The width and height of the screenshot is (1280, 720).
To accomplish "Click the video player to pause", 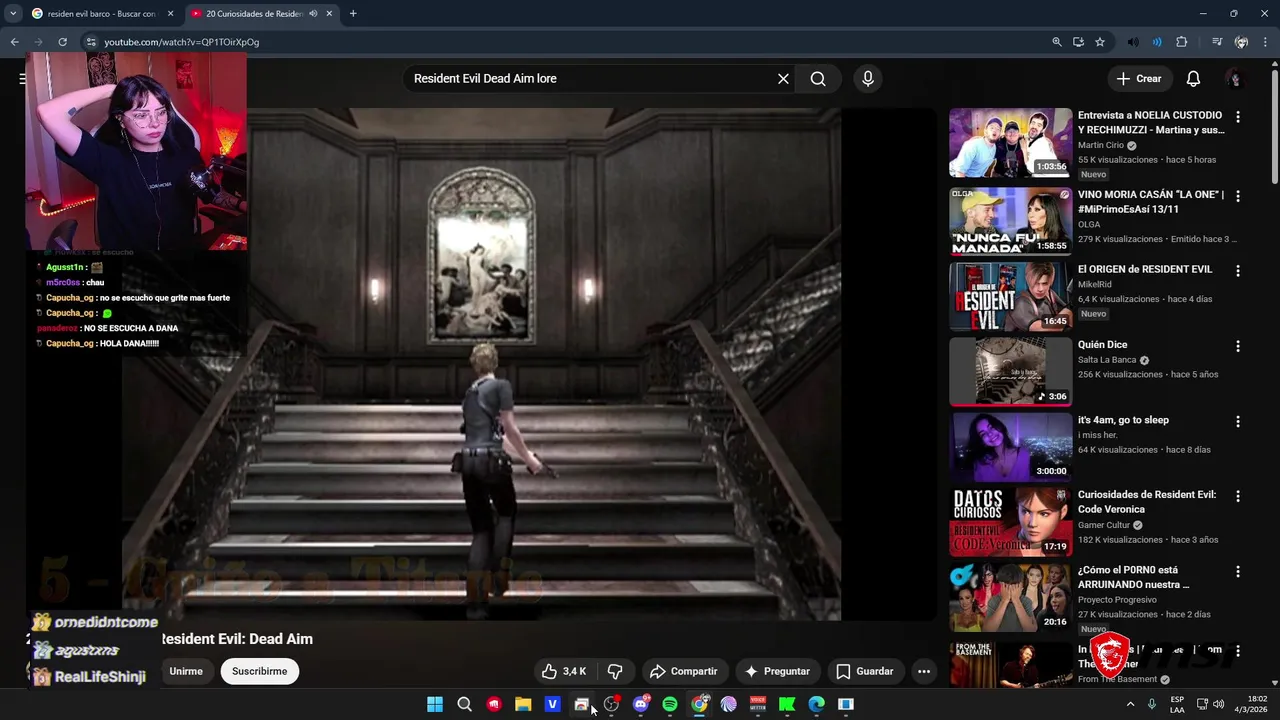I will [481, 364].
